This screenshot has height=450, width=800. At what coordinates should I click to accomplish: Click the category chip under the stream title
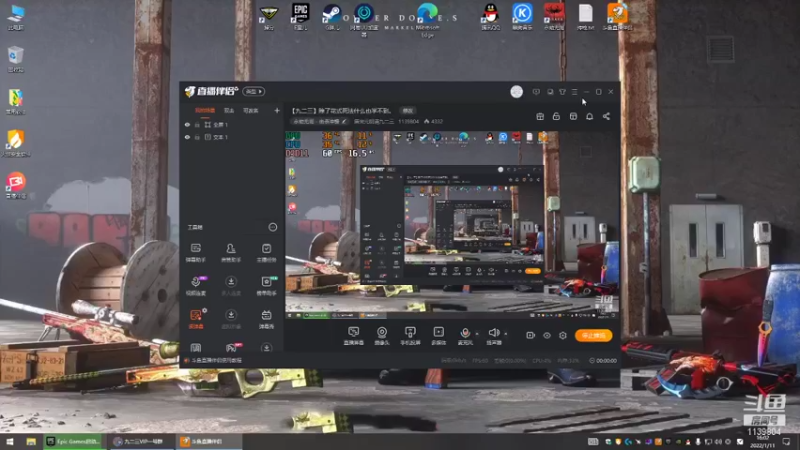click(320, 121)
